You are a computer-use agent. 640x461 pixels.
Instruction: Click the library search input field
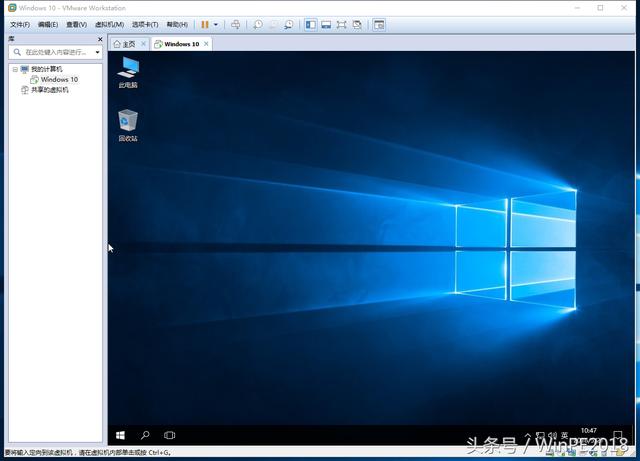click(x=55, y=52)
